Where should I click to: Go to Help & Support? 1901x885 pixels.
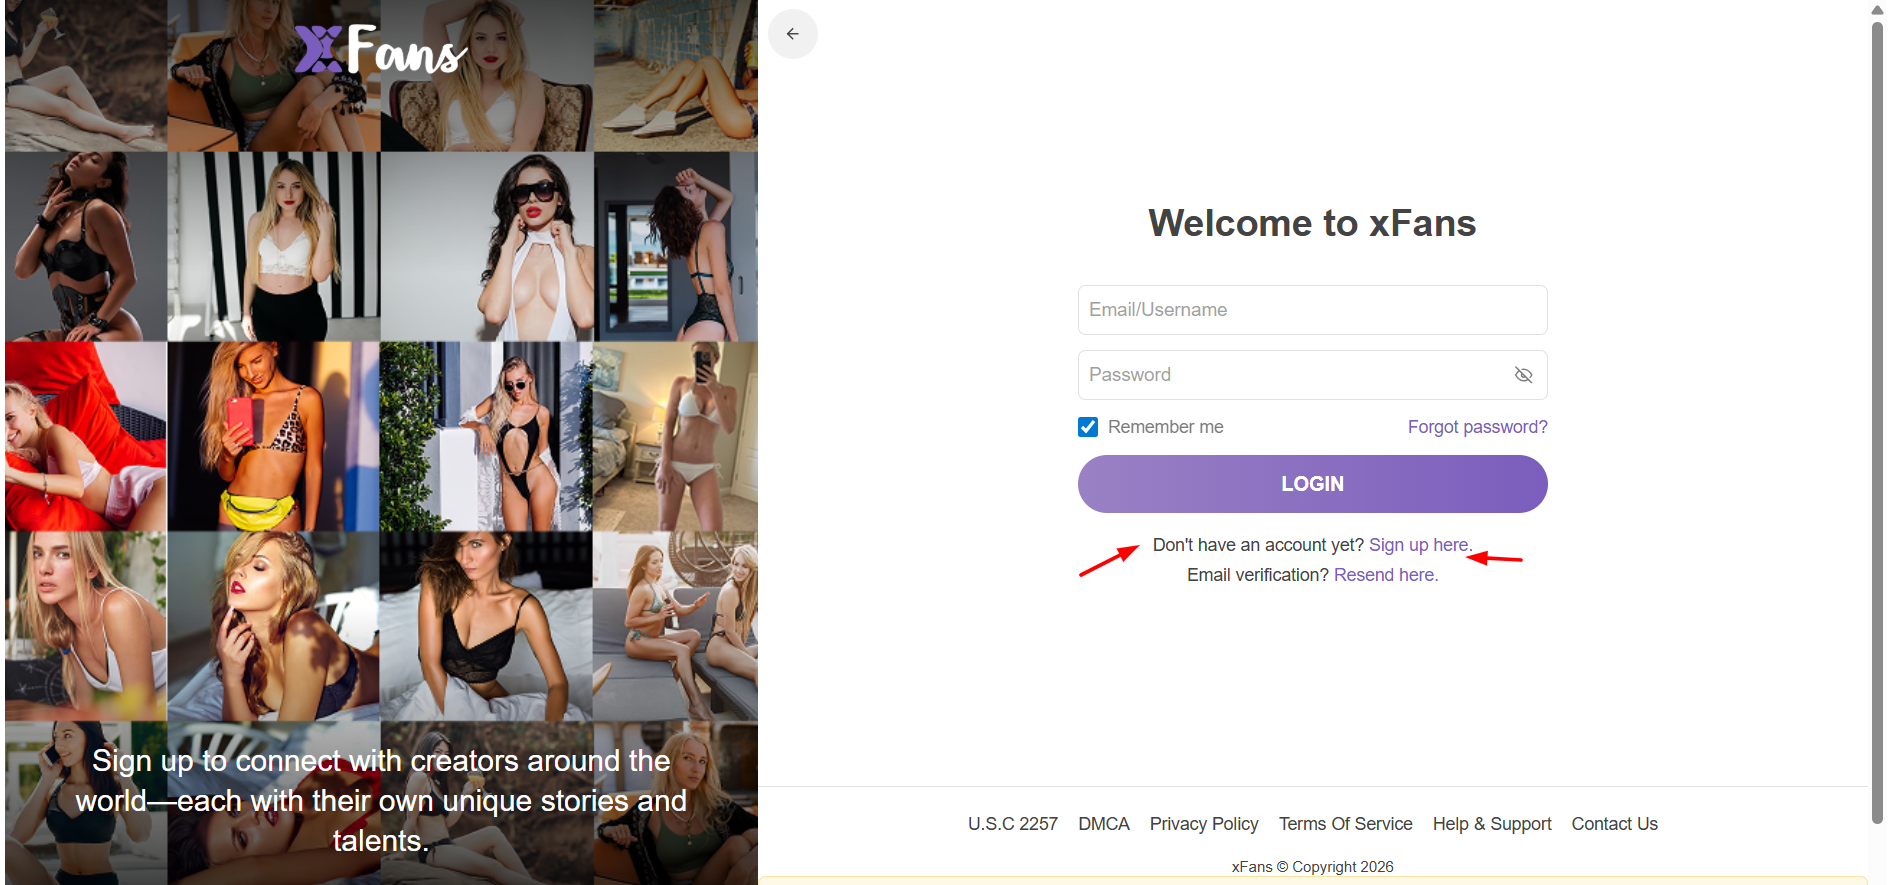[1491, 824]
